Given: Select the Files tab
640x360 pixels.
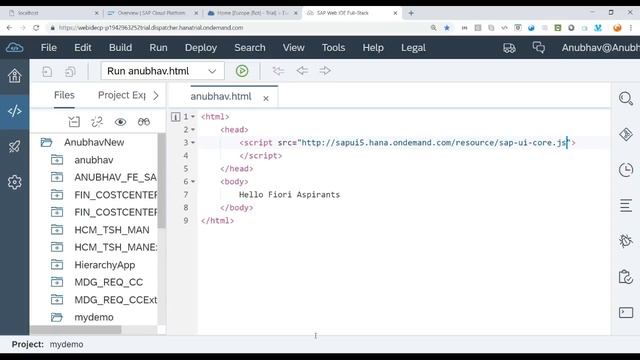Looking at the screenshot, I should click(64, 95).
